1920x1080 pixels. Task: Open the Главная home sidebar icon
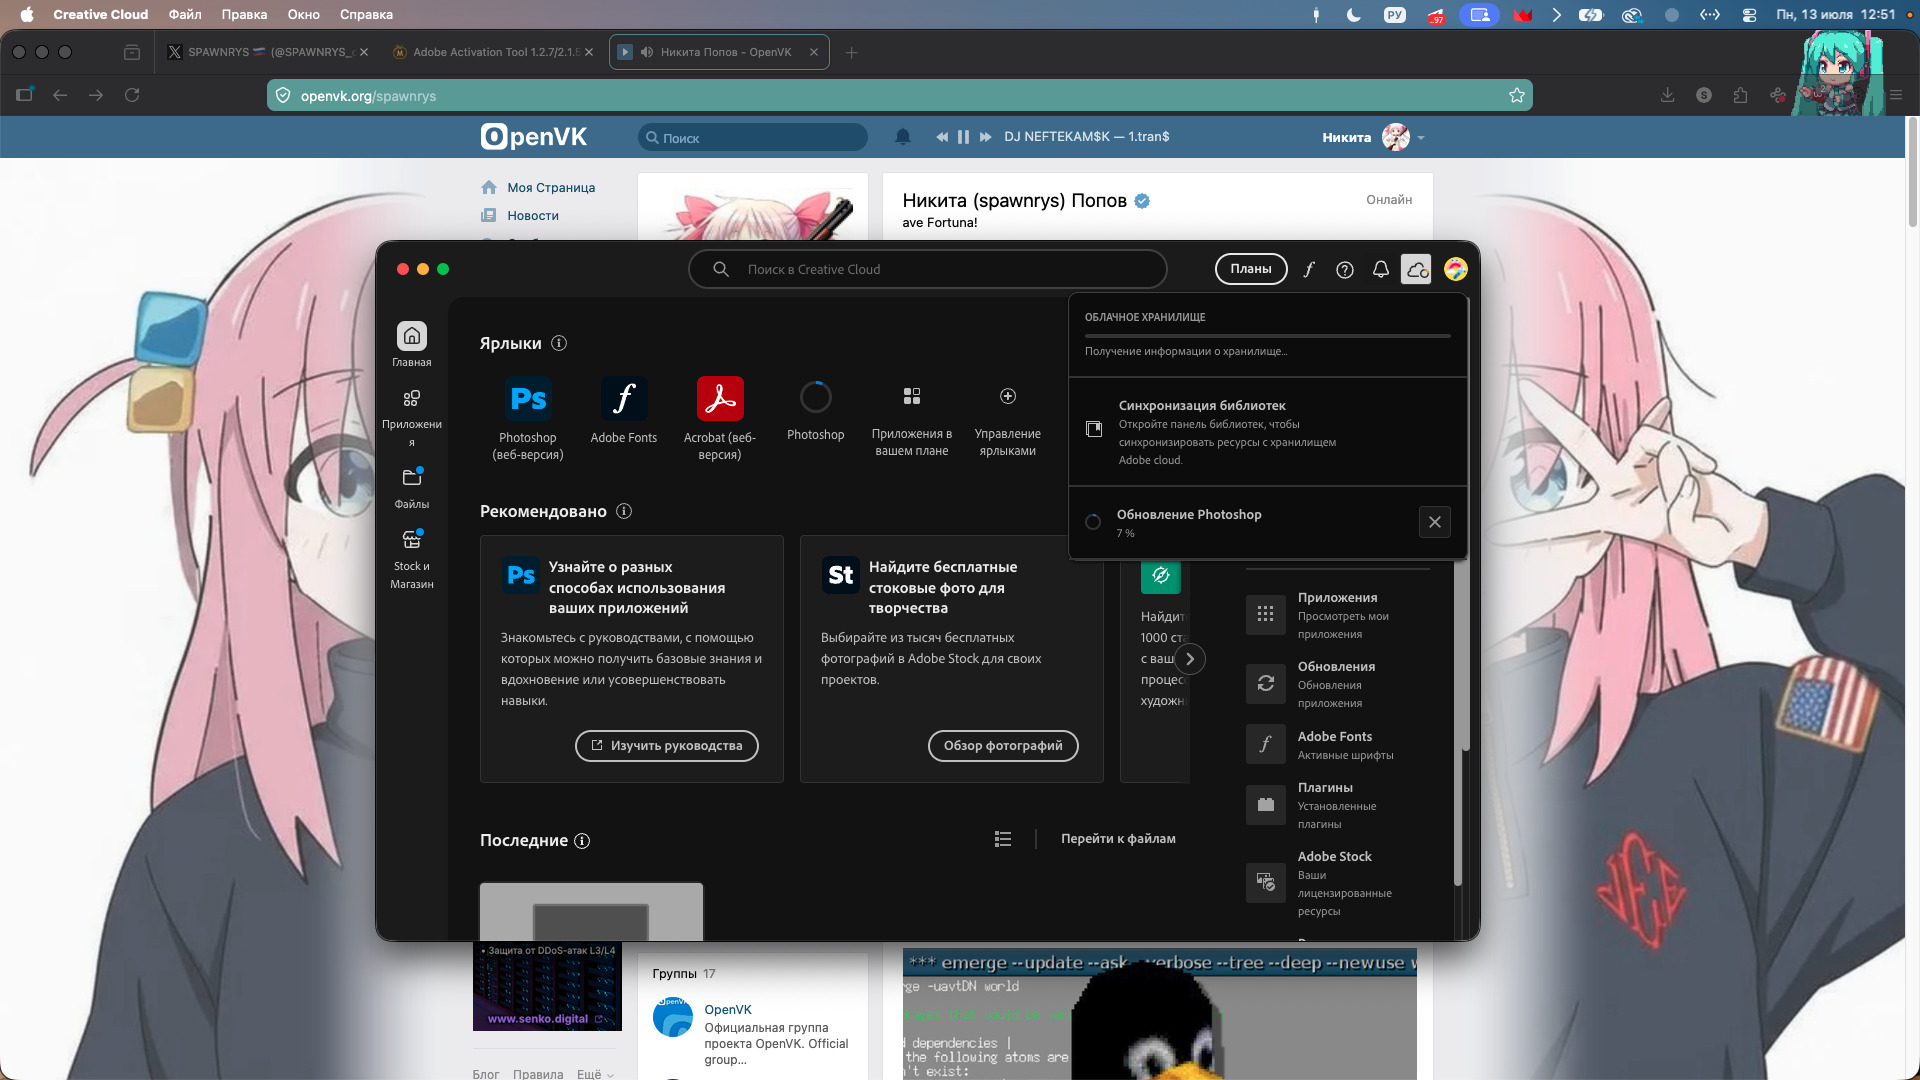coord(411,345)
